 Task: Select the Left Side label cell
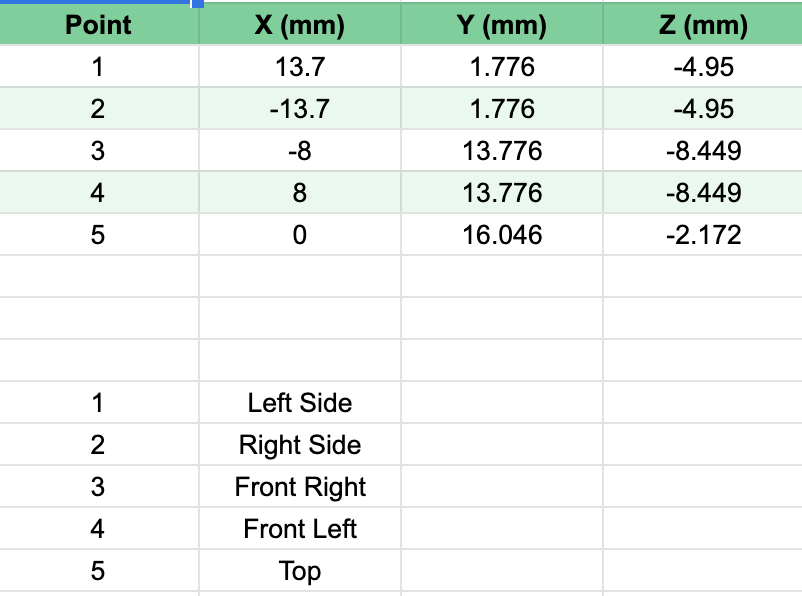tap(300, 403)
